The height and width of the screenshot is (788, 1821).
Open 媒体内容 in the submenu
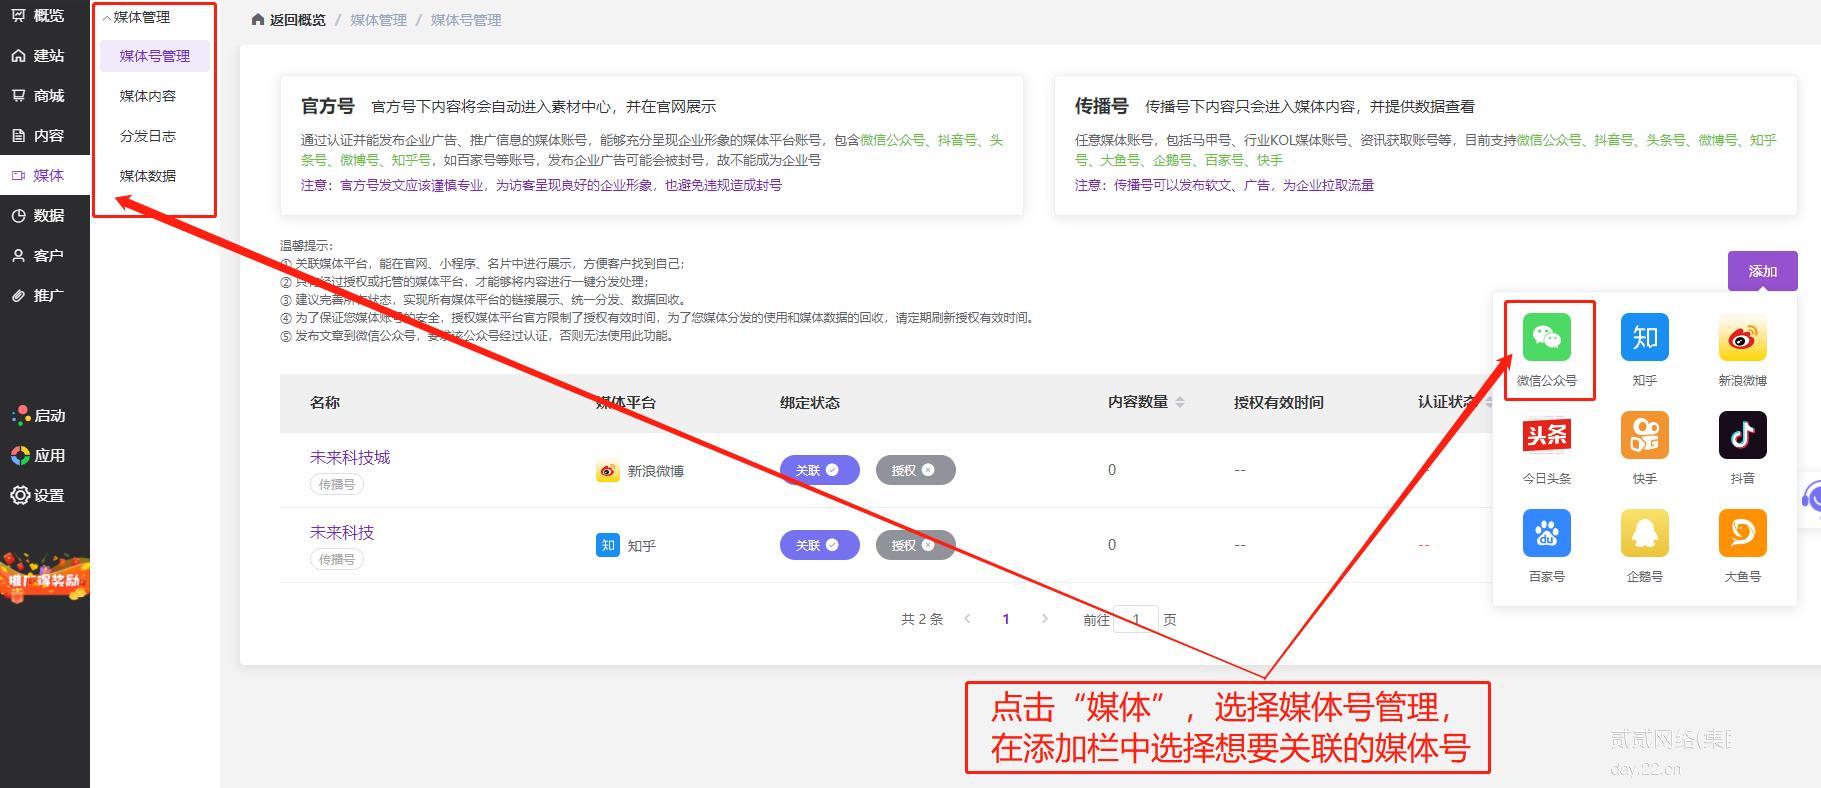(x=148, y=96)
